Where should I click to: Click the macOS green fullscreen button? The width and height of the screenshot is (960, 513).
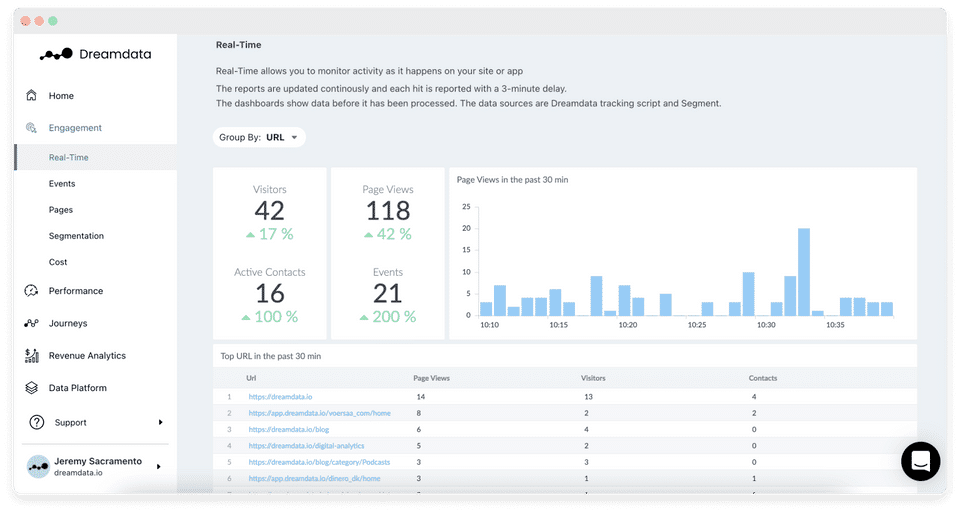53,21
